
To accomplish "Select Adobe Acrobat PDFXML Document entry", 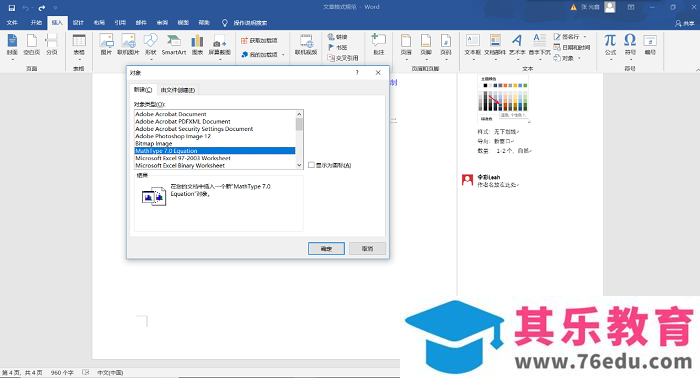I will click(x=215, y=121).
